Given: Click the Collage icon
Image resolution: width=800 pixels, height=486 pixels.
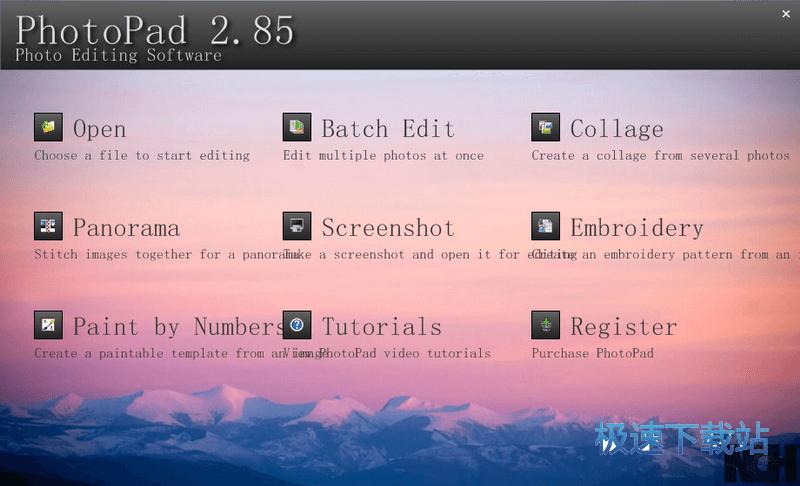Looking at the screenshot, I should click(x=545, y=127).
